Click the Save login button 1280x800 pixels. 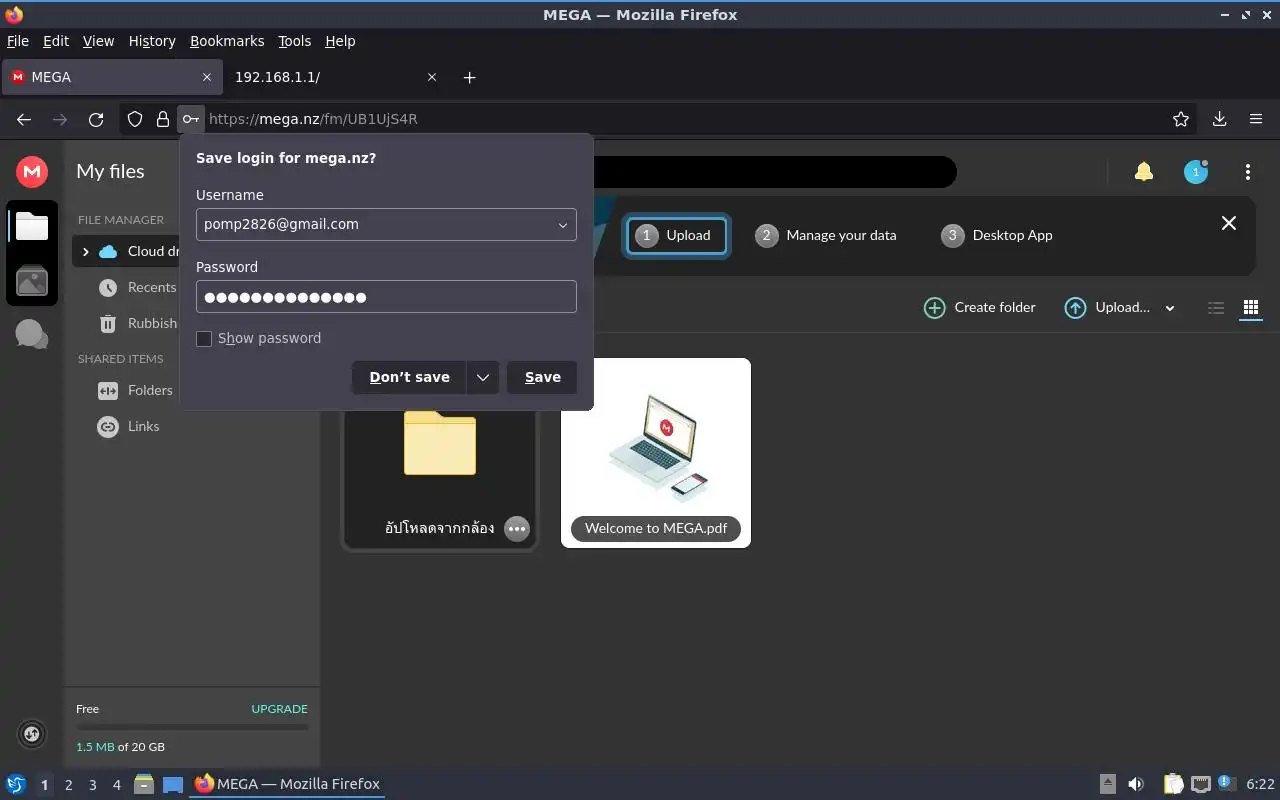pos(542,377)
